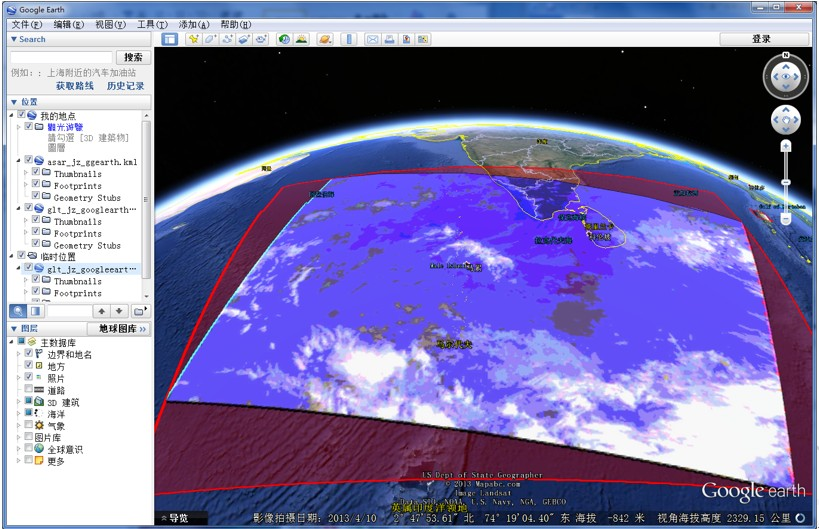
Task: Click the move joystick hand control
Action: [786, 120]
